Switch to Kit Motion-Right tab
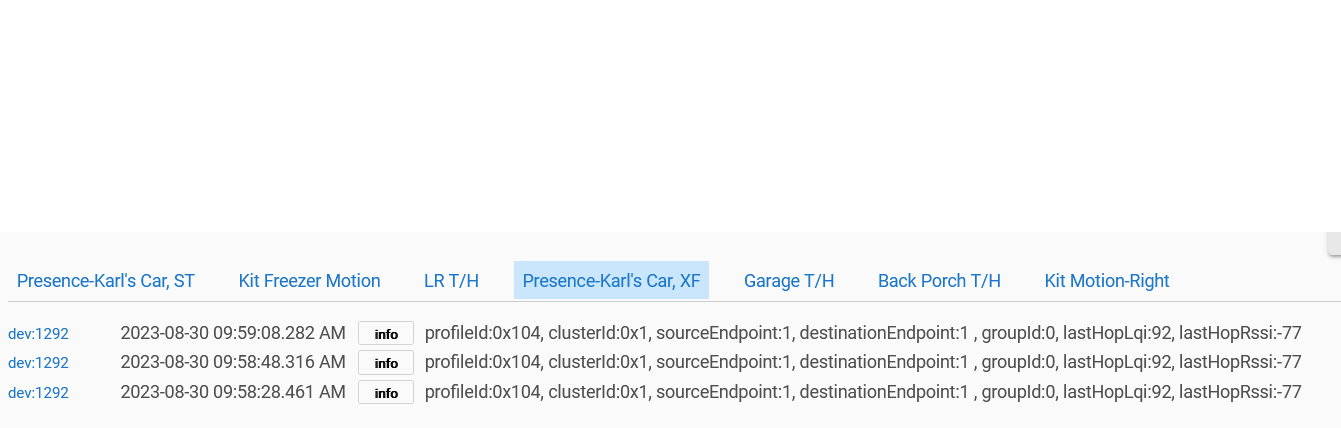Image resolution: width=1341 pixels, height=428 pixels. [1107, 281]
